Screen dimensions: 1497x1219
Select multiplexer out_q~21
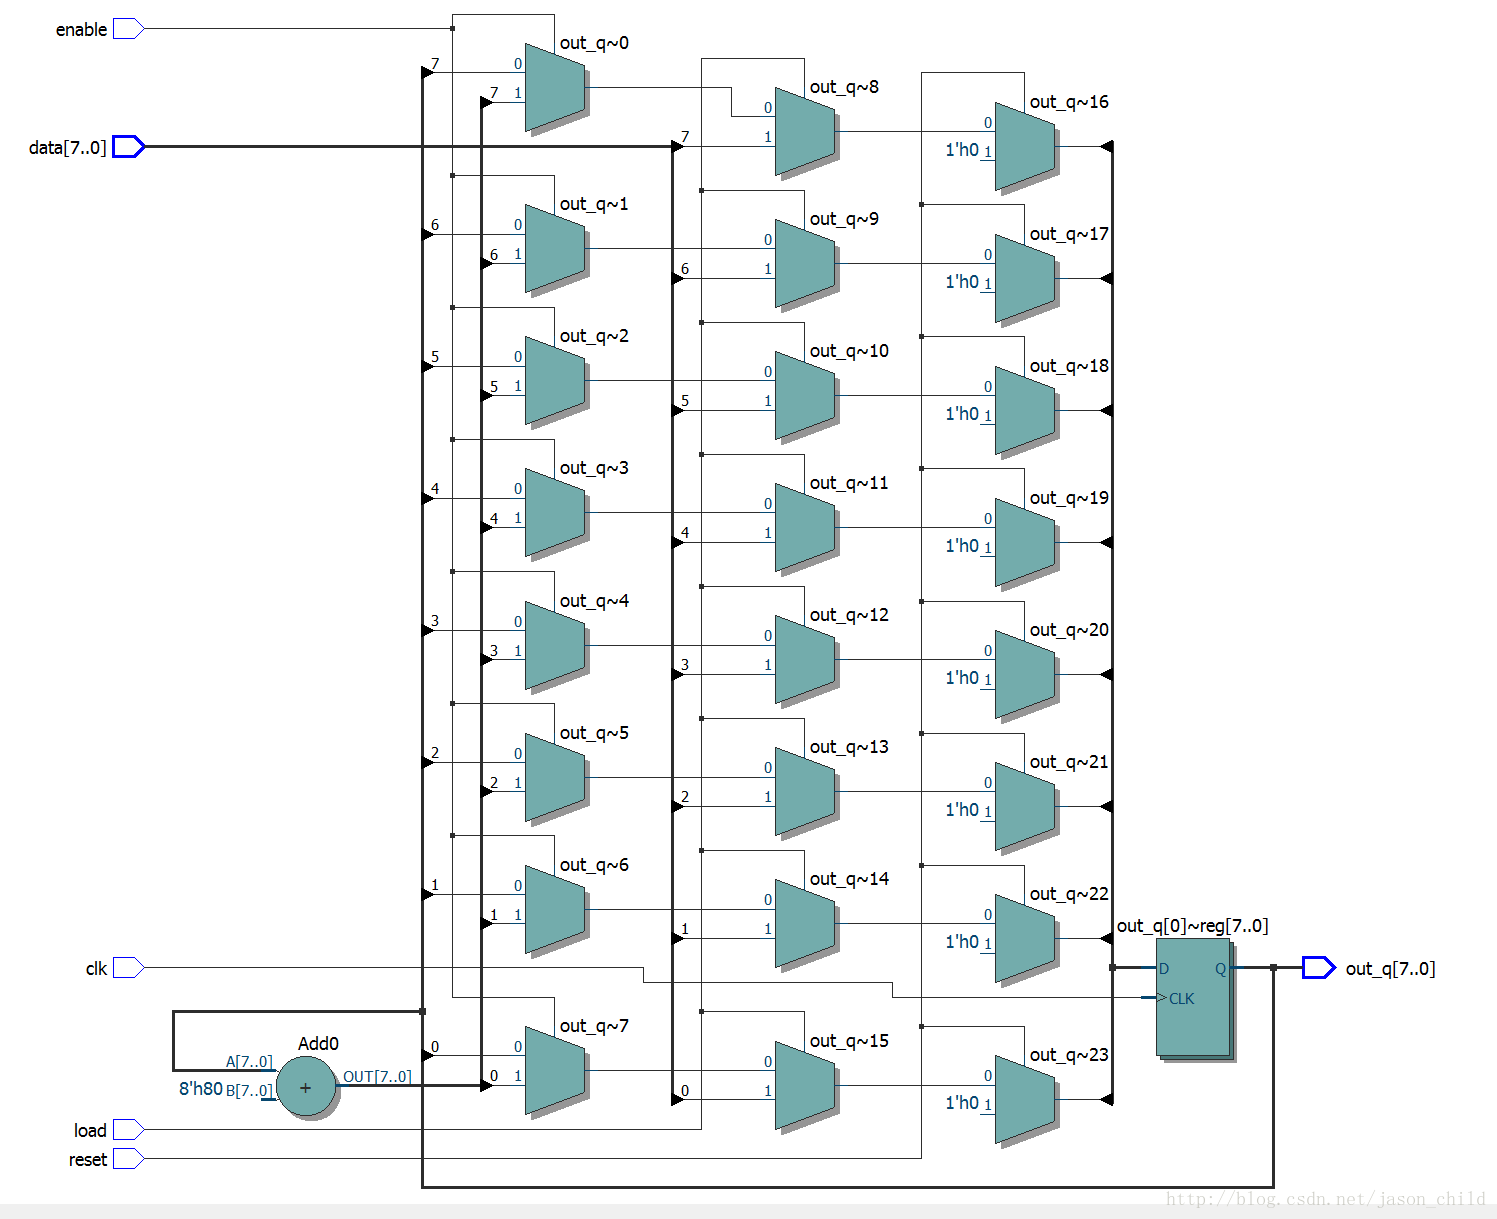[x=1025, y=807]
